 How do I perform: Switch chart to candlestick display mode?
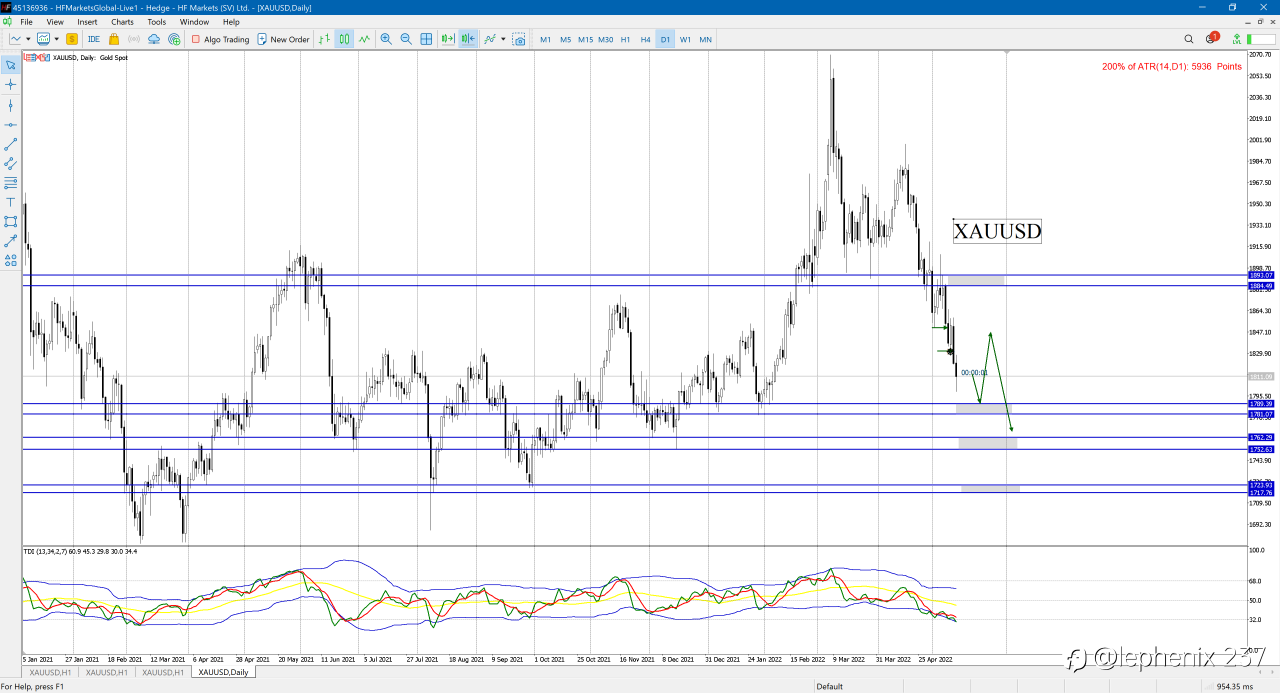(x=344, y=39)
